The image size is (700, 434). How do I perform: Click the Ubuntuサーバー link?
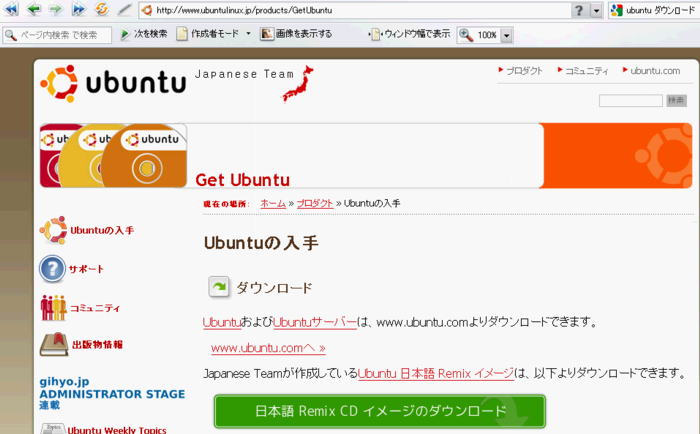tap(315, 322)
